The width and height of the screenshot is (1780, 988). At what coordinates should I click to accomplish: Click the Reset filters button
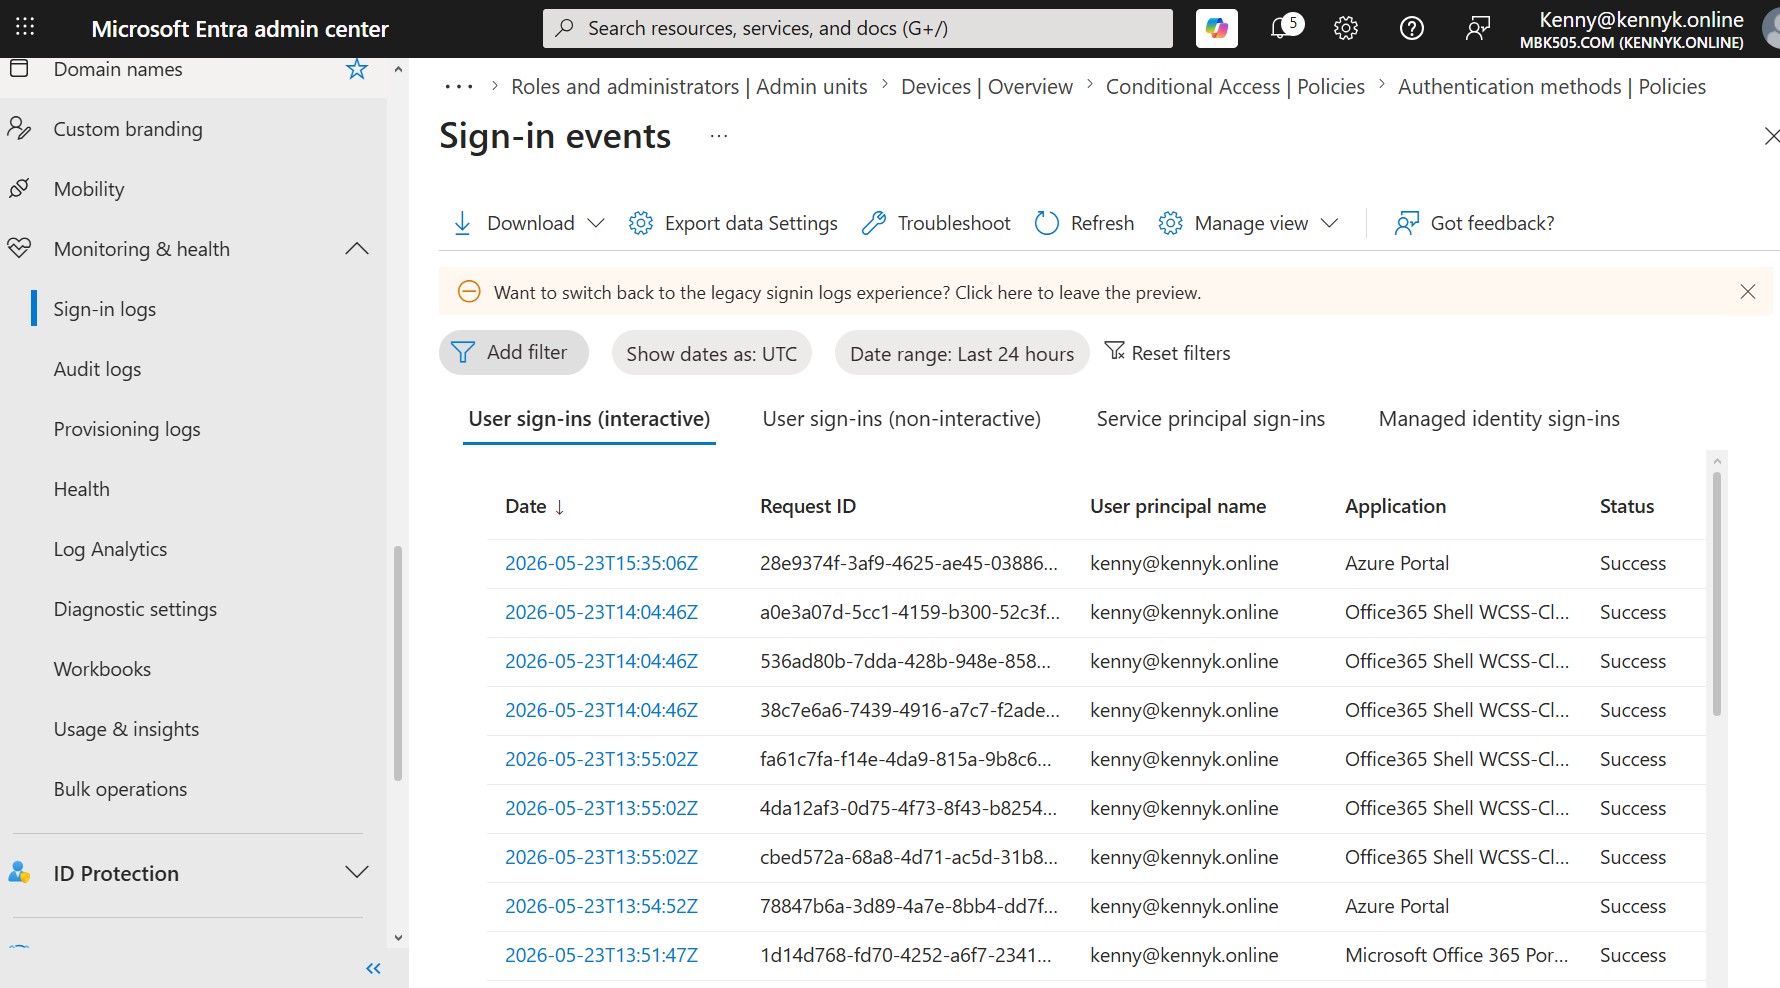tap(1167, 352)
